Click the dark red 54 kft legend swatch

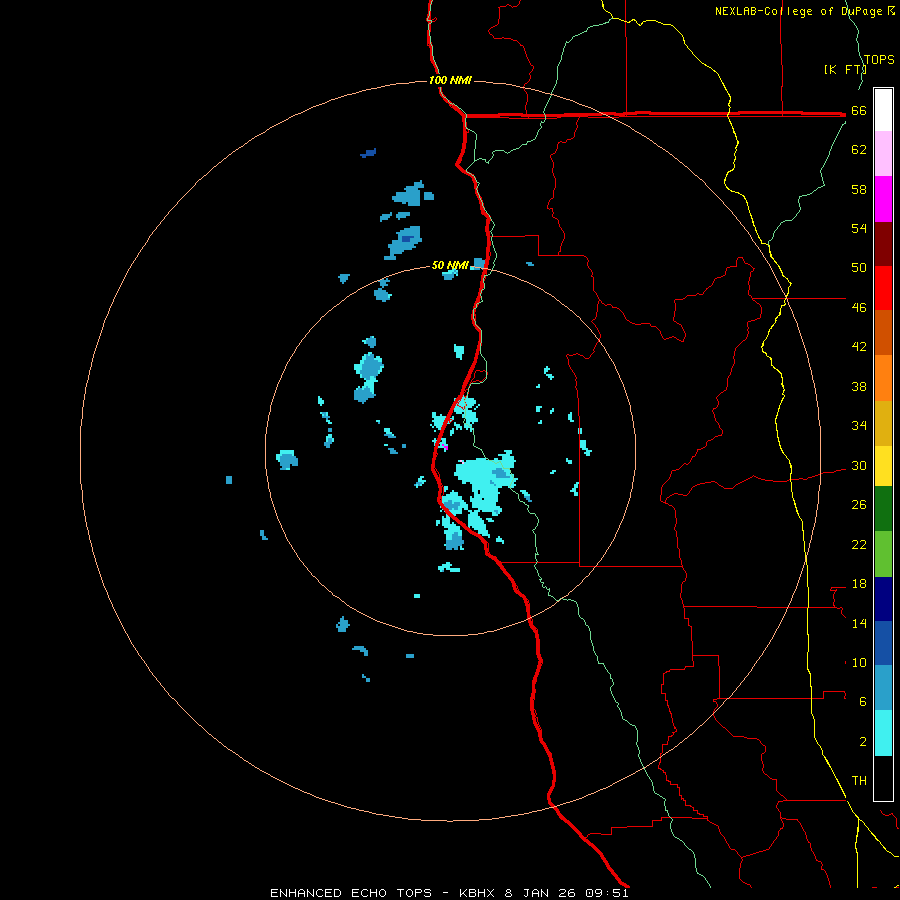pyautogui.click(x=883, y=243)
